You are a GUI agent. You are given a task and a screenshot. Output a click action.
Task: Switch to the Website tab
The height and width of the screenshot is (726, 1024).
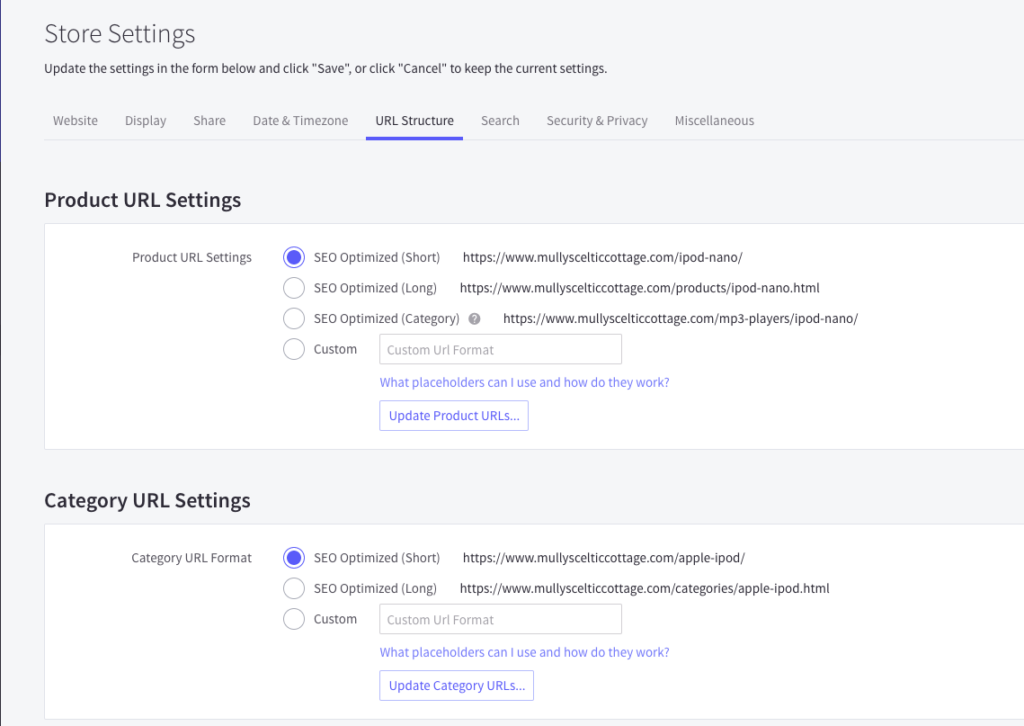[75, 121]
